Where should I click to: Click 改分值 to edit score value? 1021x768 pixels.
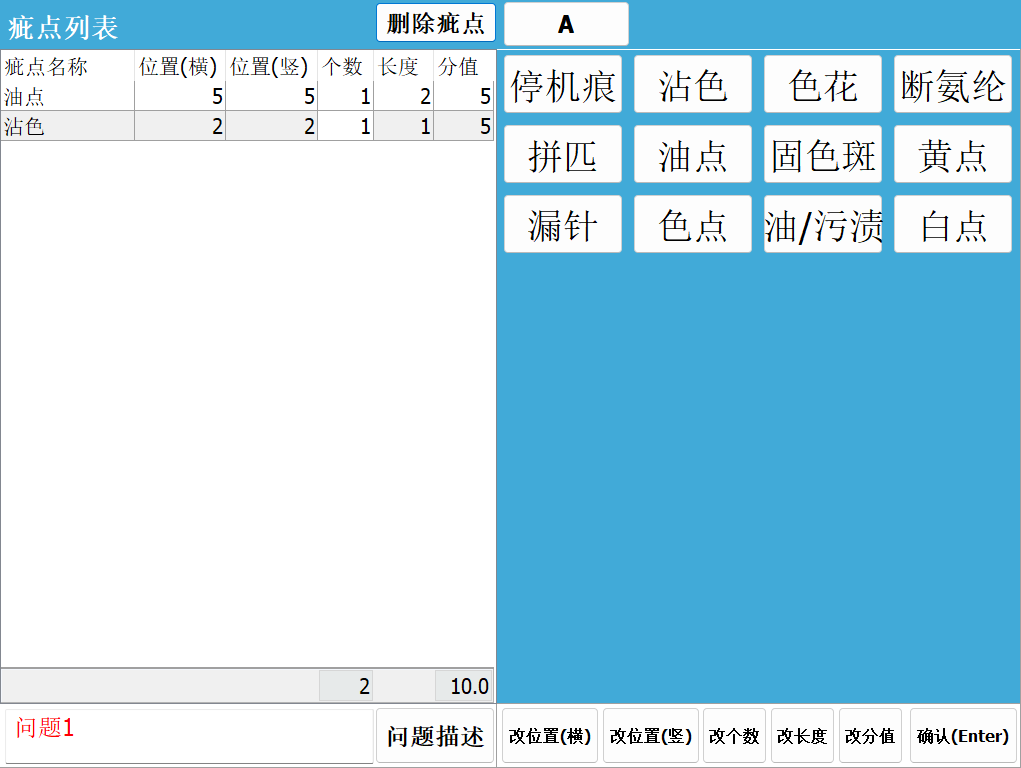click(869, 735)
